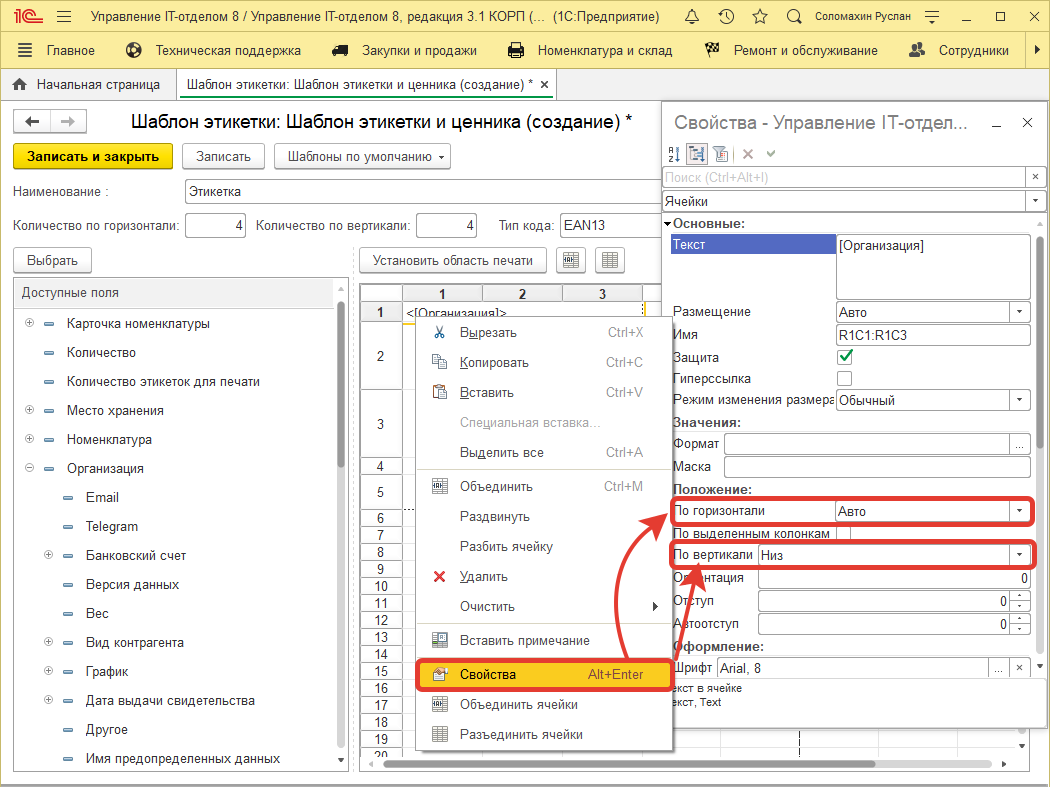Click the Отступ spinner up arrow
The width and height of the screenshot is (1050, 787).
click(x=1020, y=597)
